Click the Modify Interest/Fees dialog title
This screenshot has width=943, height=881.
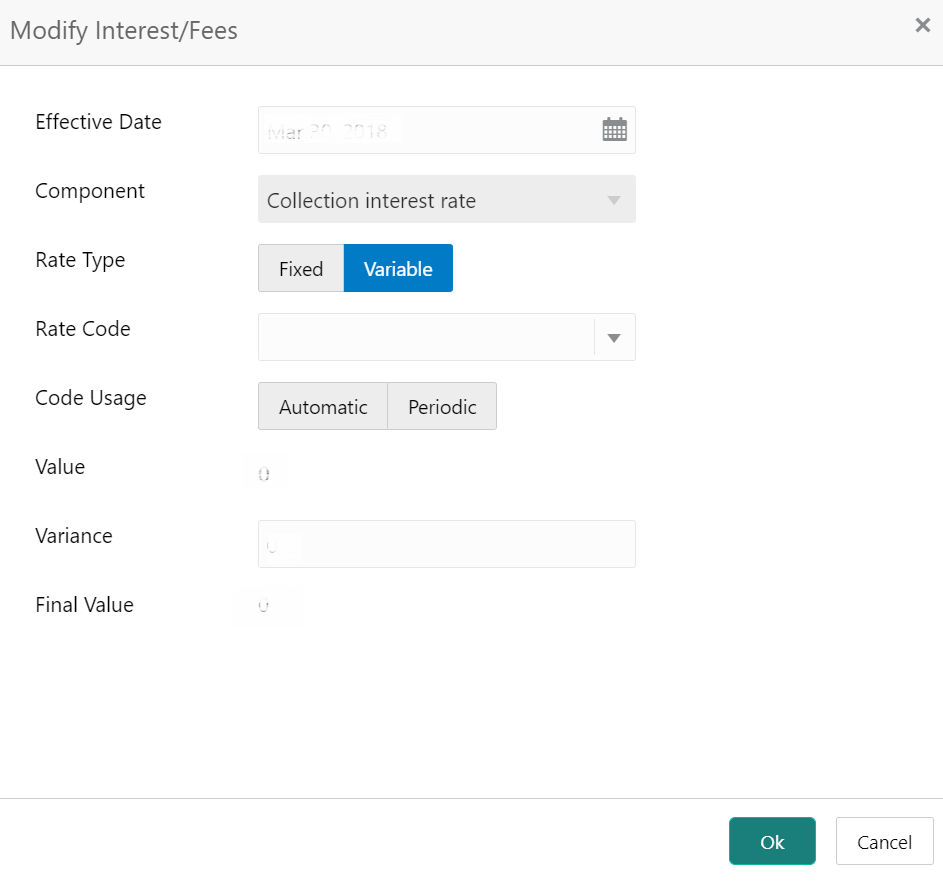click(x=124, y=31)
